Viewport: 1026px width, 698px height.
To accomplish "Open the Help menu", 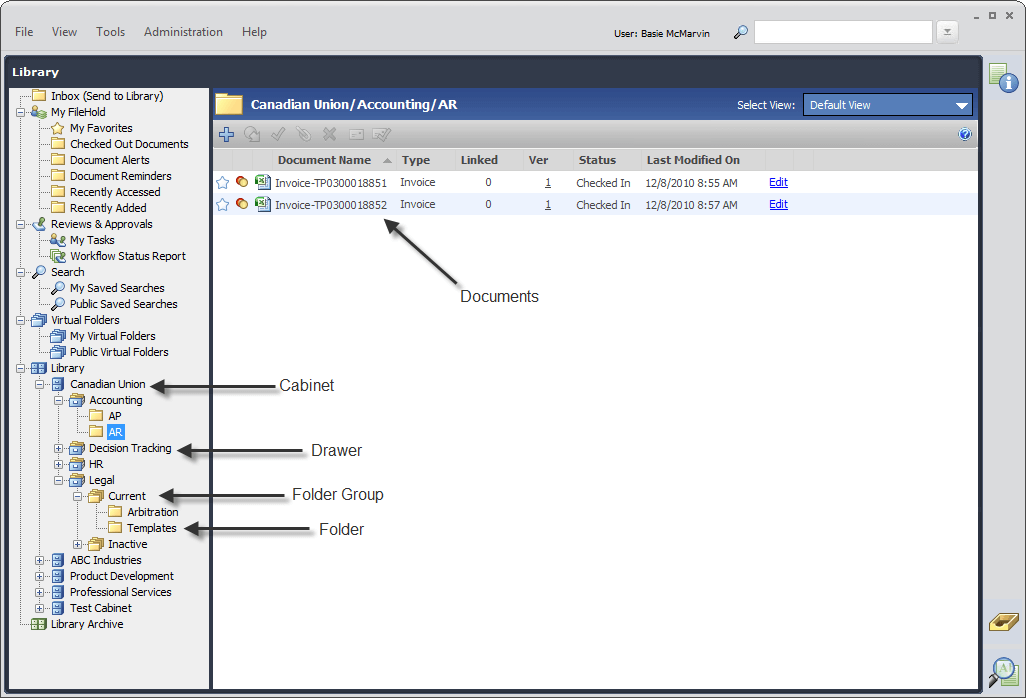I will coord(254,32).
